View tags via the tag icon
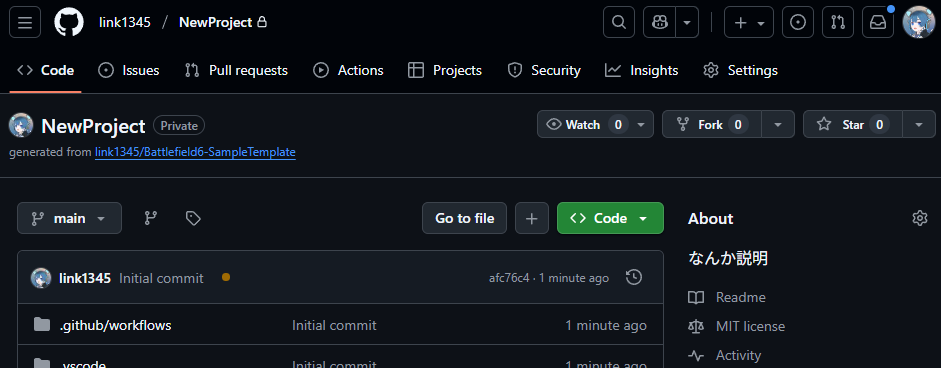The image size is (941, 368). pyautogui.click(x=193, y=218)
